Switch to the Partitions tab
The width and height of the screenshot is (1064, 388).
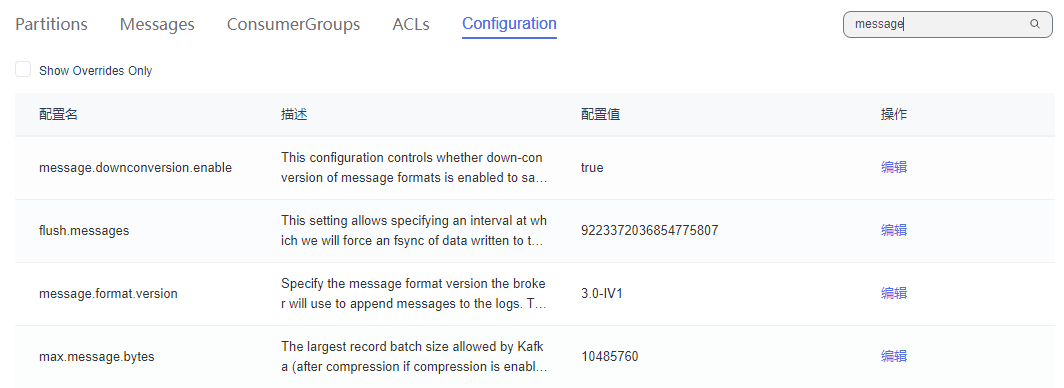52,24
